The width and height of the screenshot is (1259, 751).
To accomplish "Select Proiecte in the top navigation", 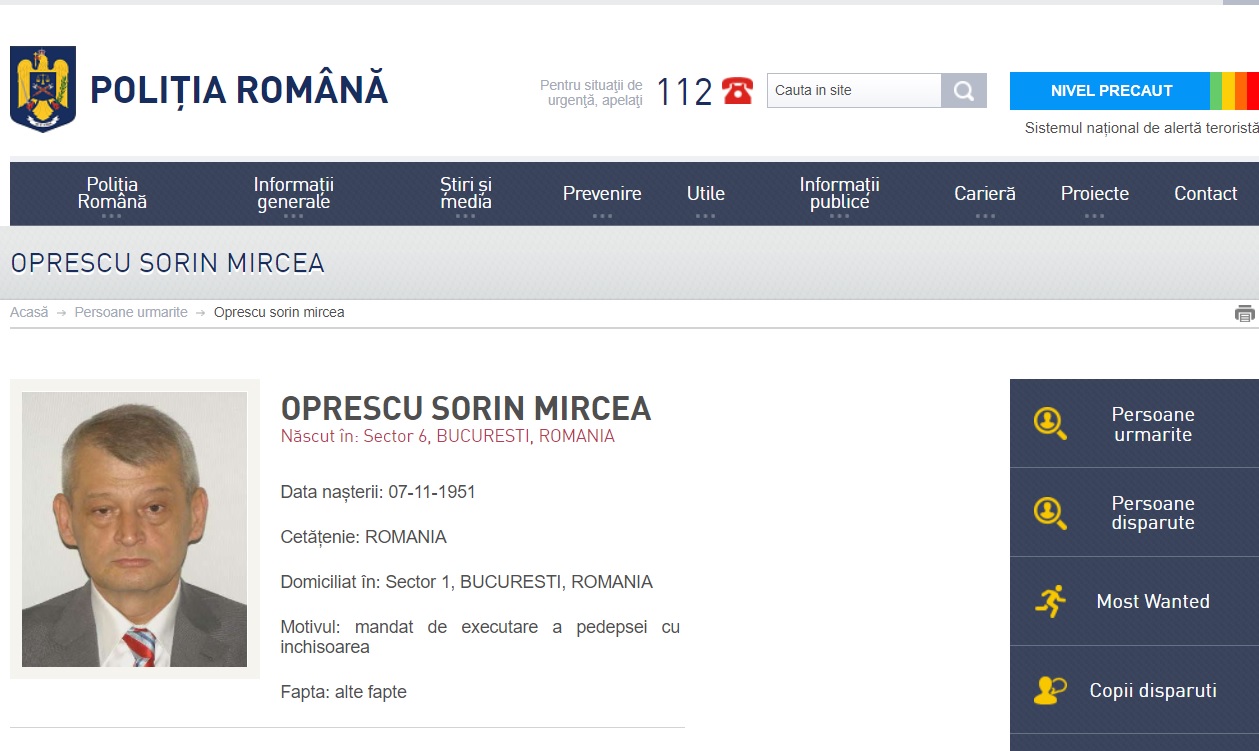I will tap(1094, 193).
